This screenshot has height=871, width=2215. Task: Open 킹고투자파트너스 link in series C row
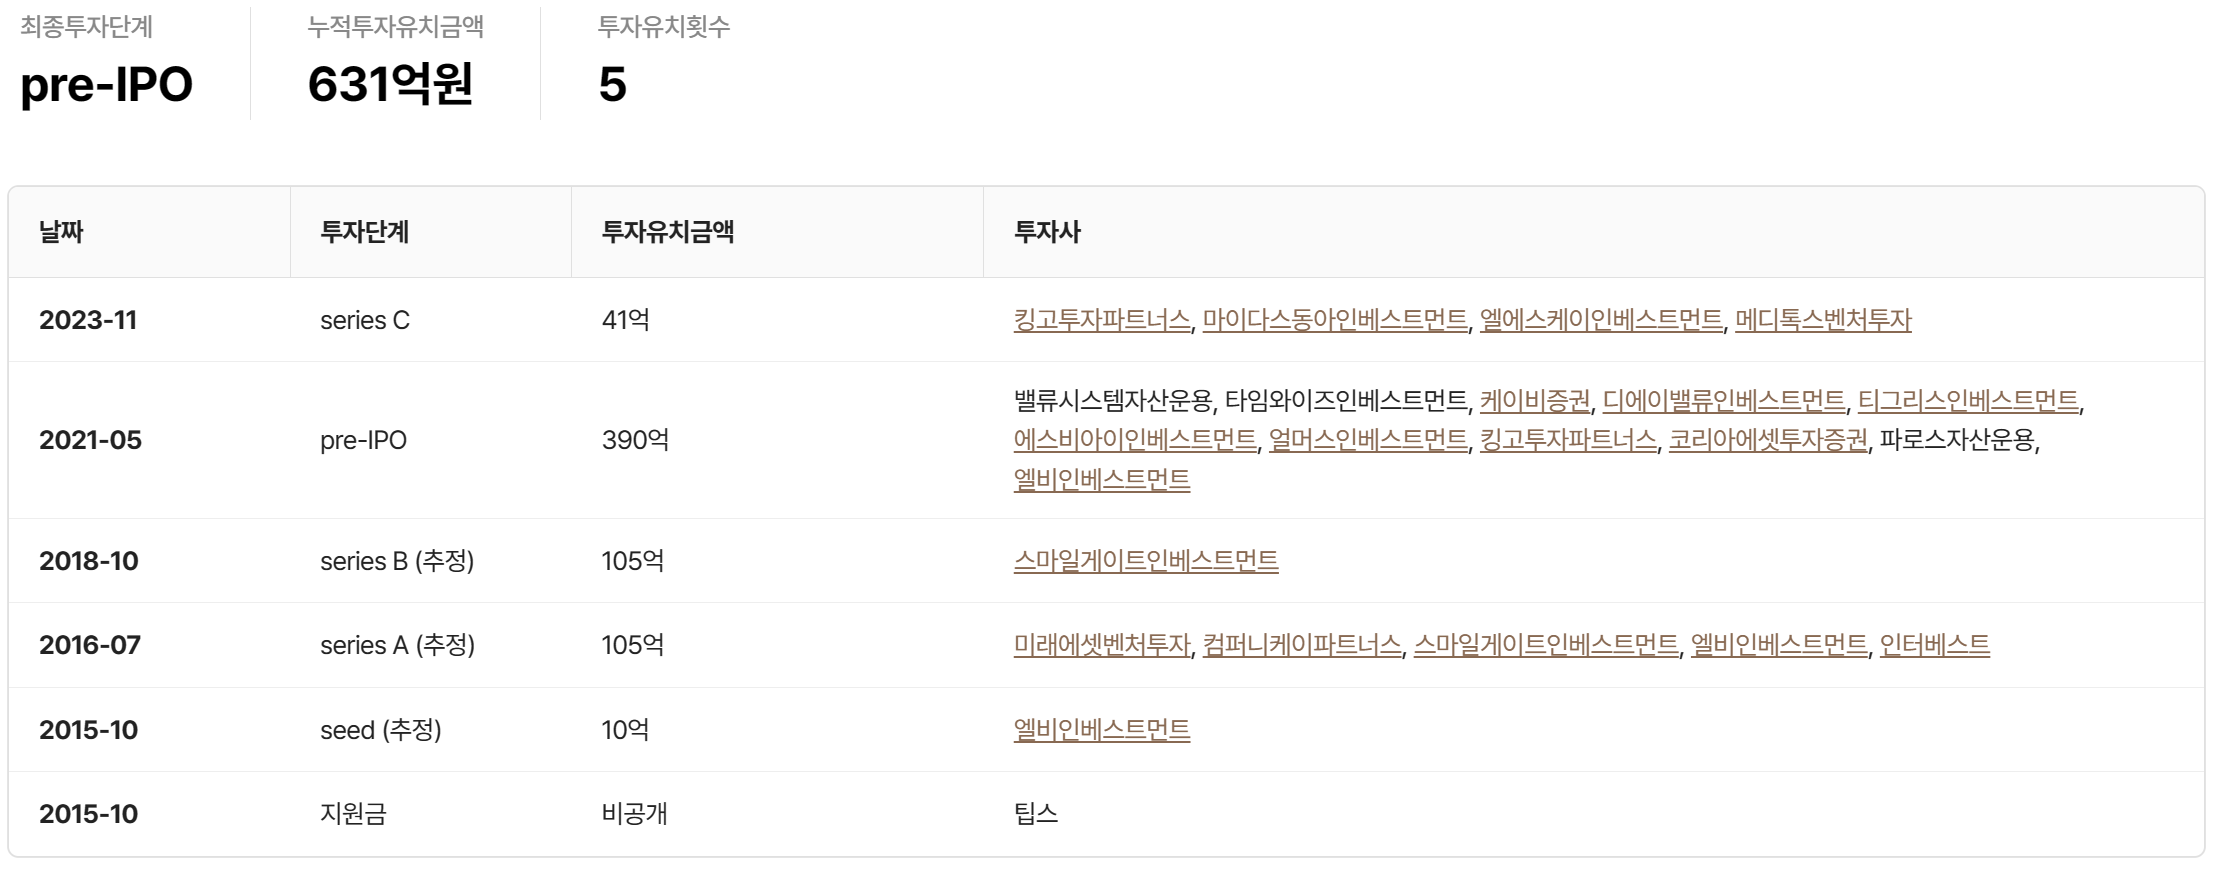1101,320
